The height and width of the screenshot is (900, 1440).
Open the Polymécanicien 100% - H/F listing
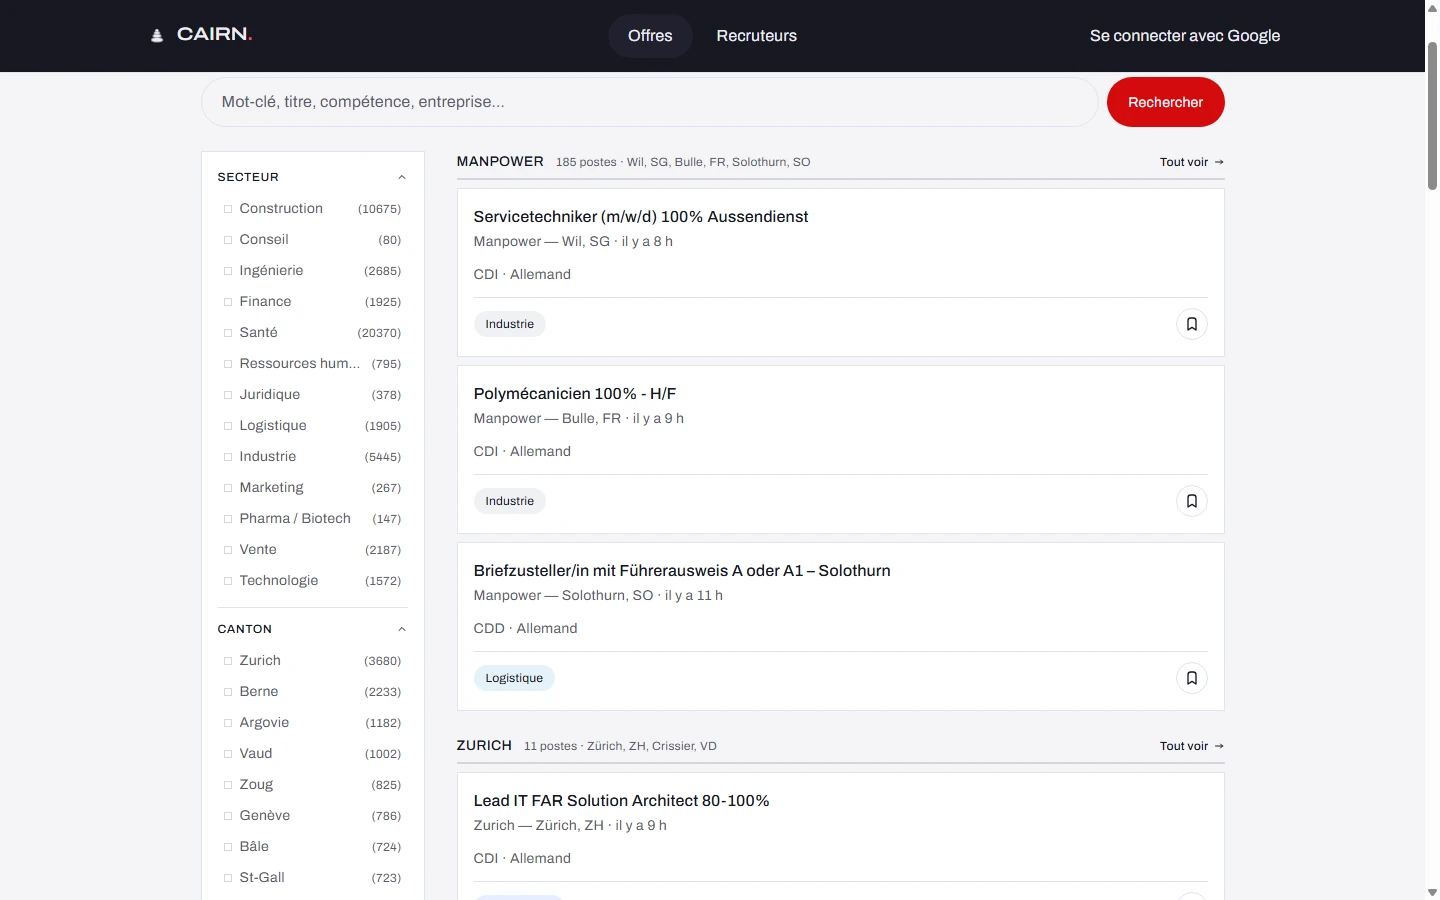click(x=575, y=394)
